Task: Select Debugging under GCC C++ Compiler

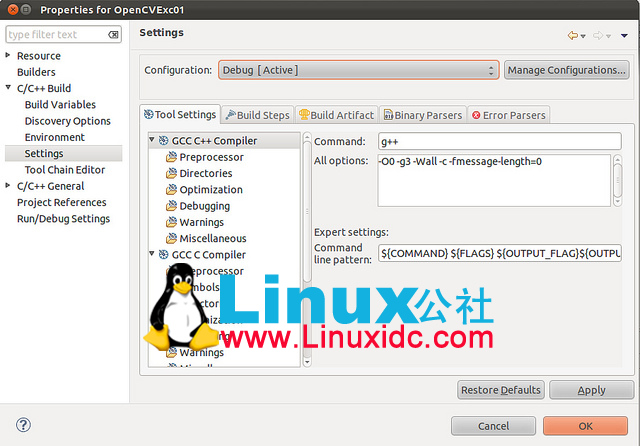Action: click(x=204, y=206)
